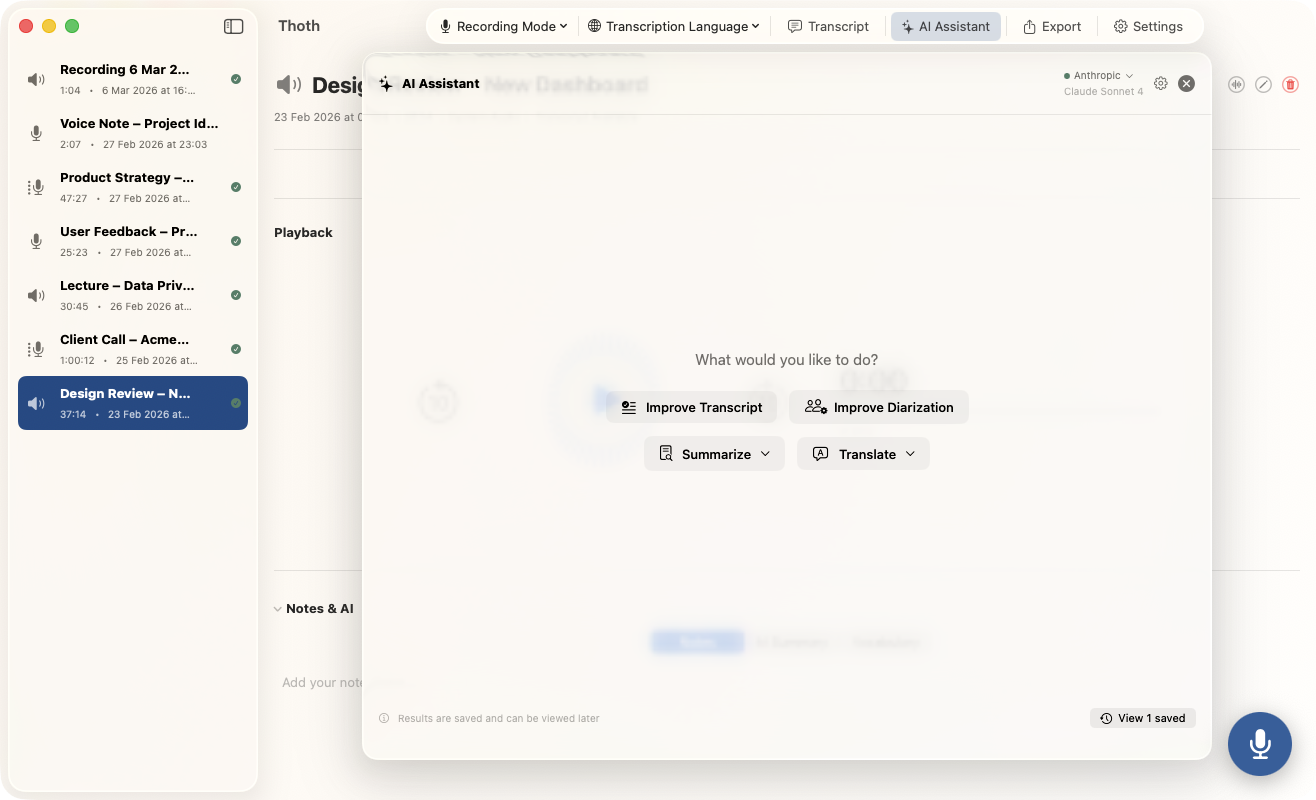Open the Transcription Language menu
The height and width of the screenshot is (800, 1316).
click(673, 26)
